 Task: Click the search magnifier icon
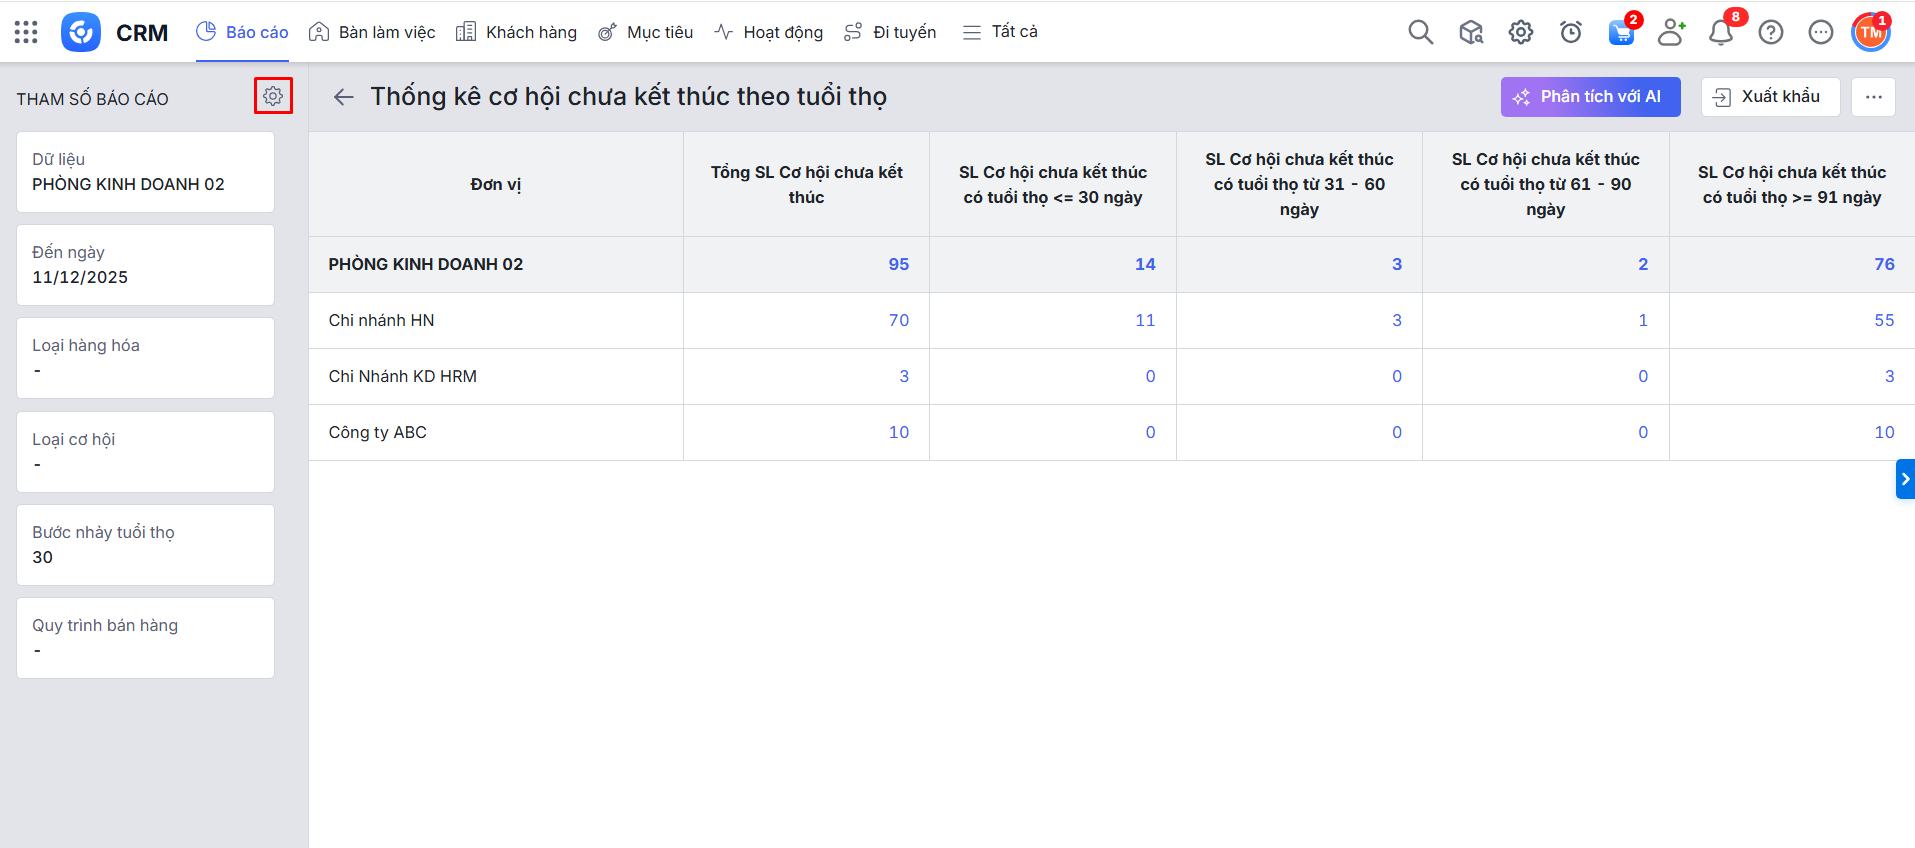pos(1420,32)
